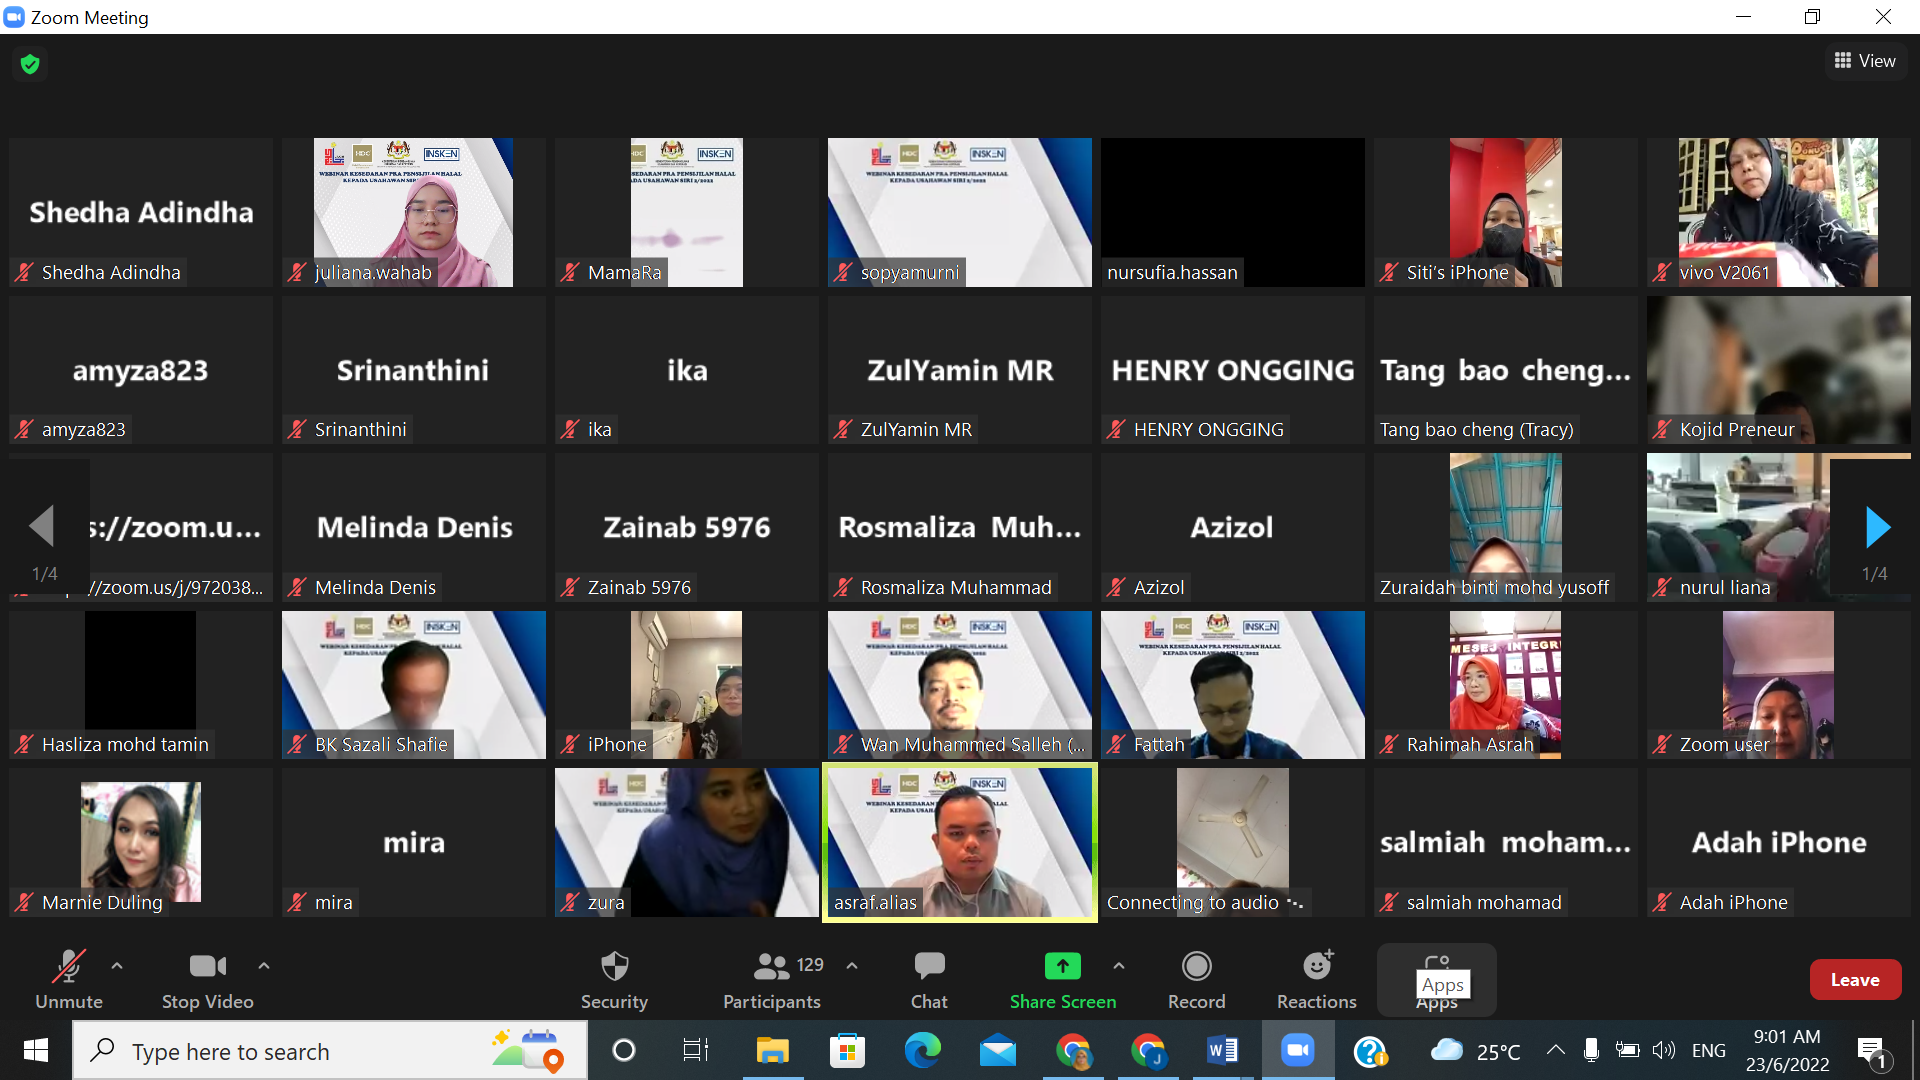Expand share screen options caret
This screenshot has width=1920, height=1080.
(x=1119, y=966)
